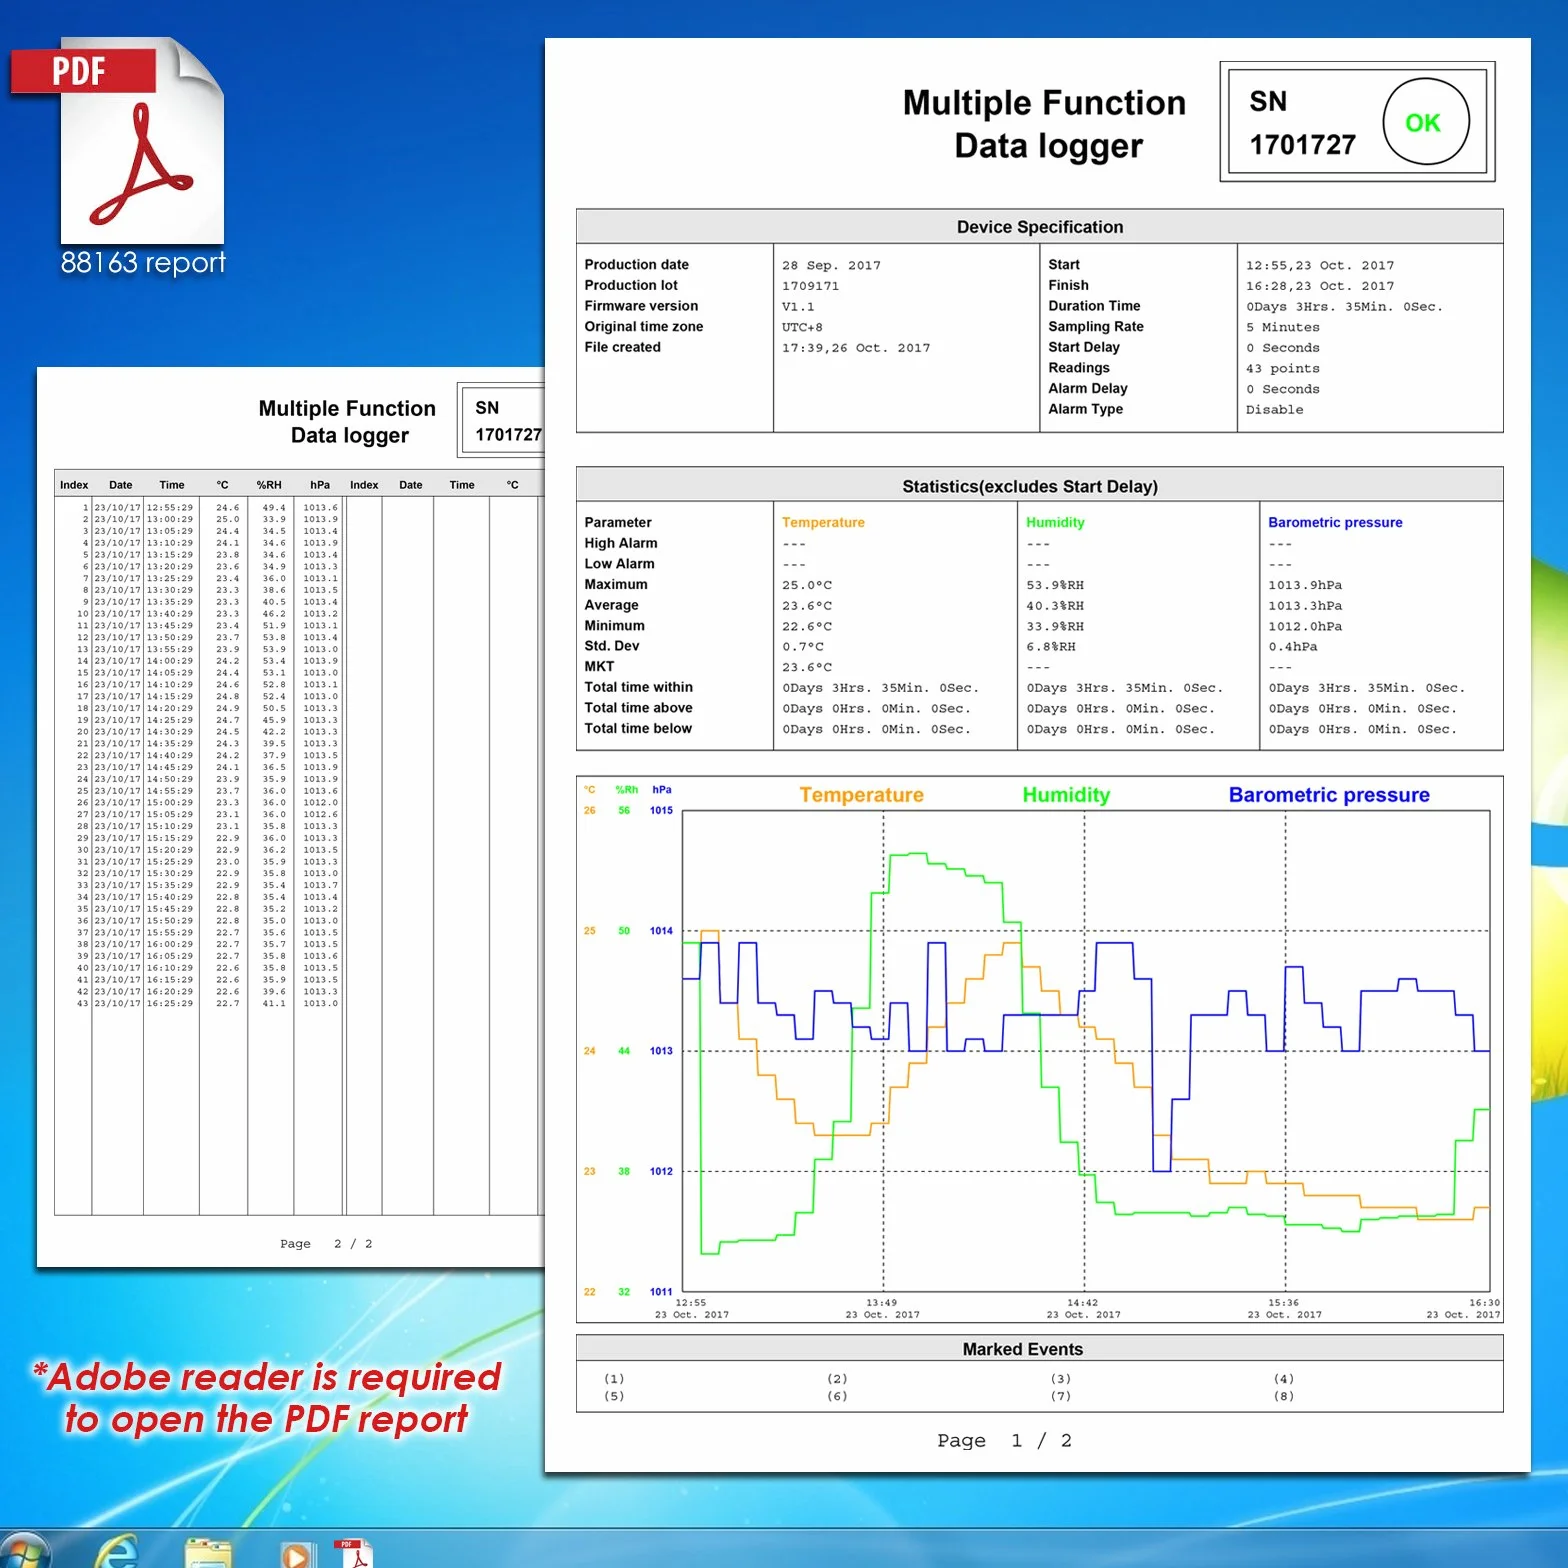The width and height of the screenshot is (1568, 1568).
Task: Select average pressure value "1013.3hPa"
Action: click(1305, 606)
